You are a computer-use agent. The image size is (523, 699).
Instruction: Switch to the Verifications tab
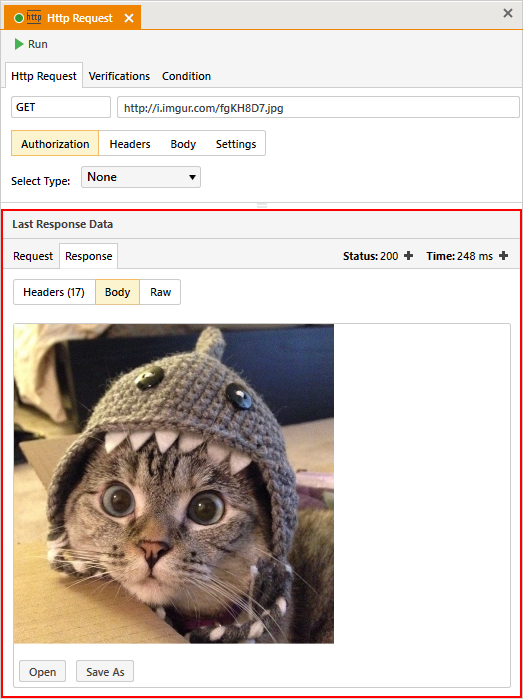pyautogui.click(x=119, y=76)
